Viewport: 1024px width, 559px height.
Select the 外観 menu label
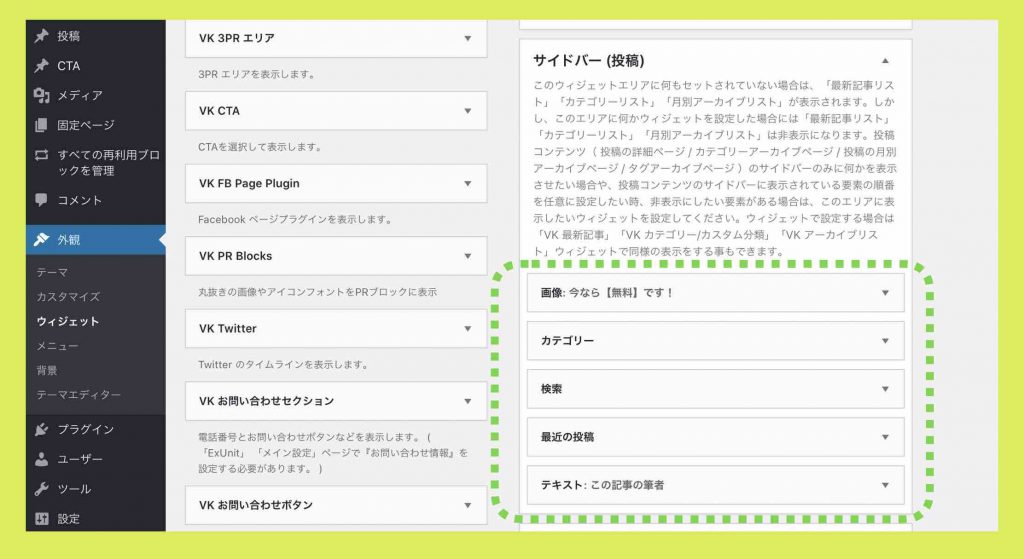[x=69, y=240]
